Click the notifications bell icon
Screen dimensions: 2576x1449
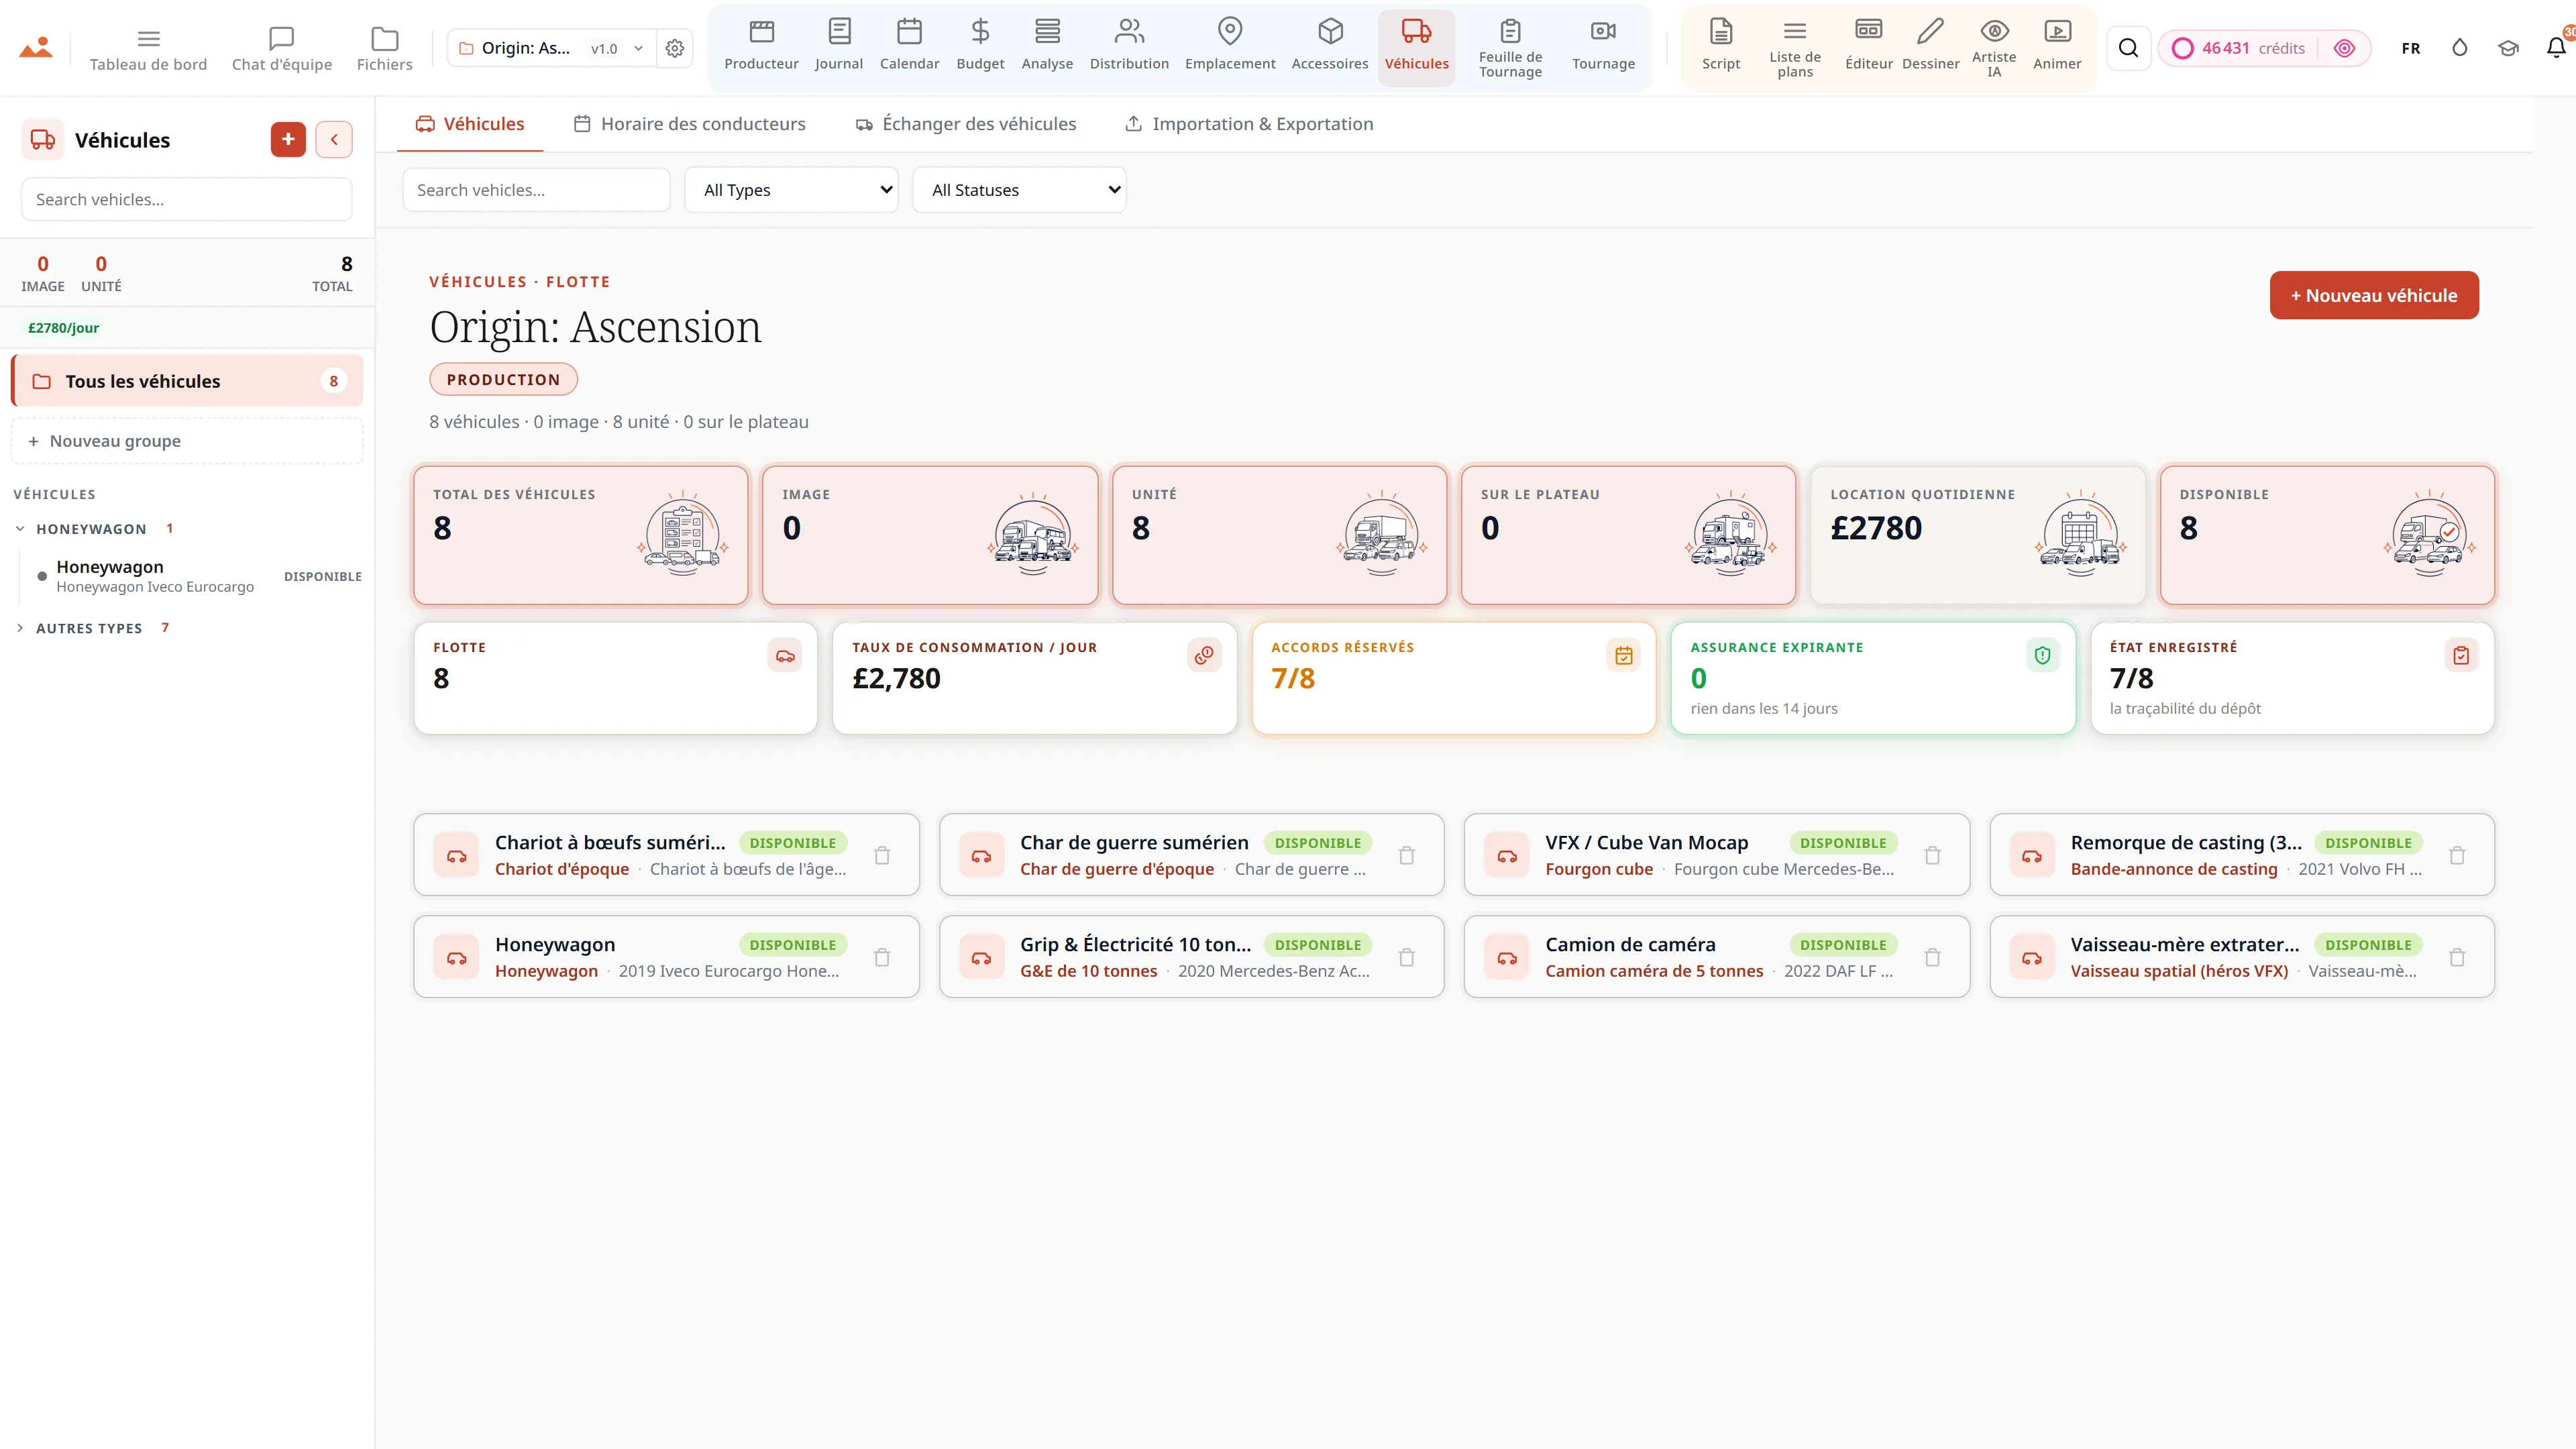(2556, 47)
